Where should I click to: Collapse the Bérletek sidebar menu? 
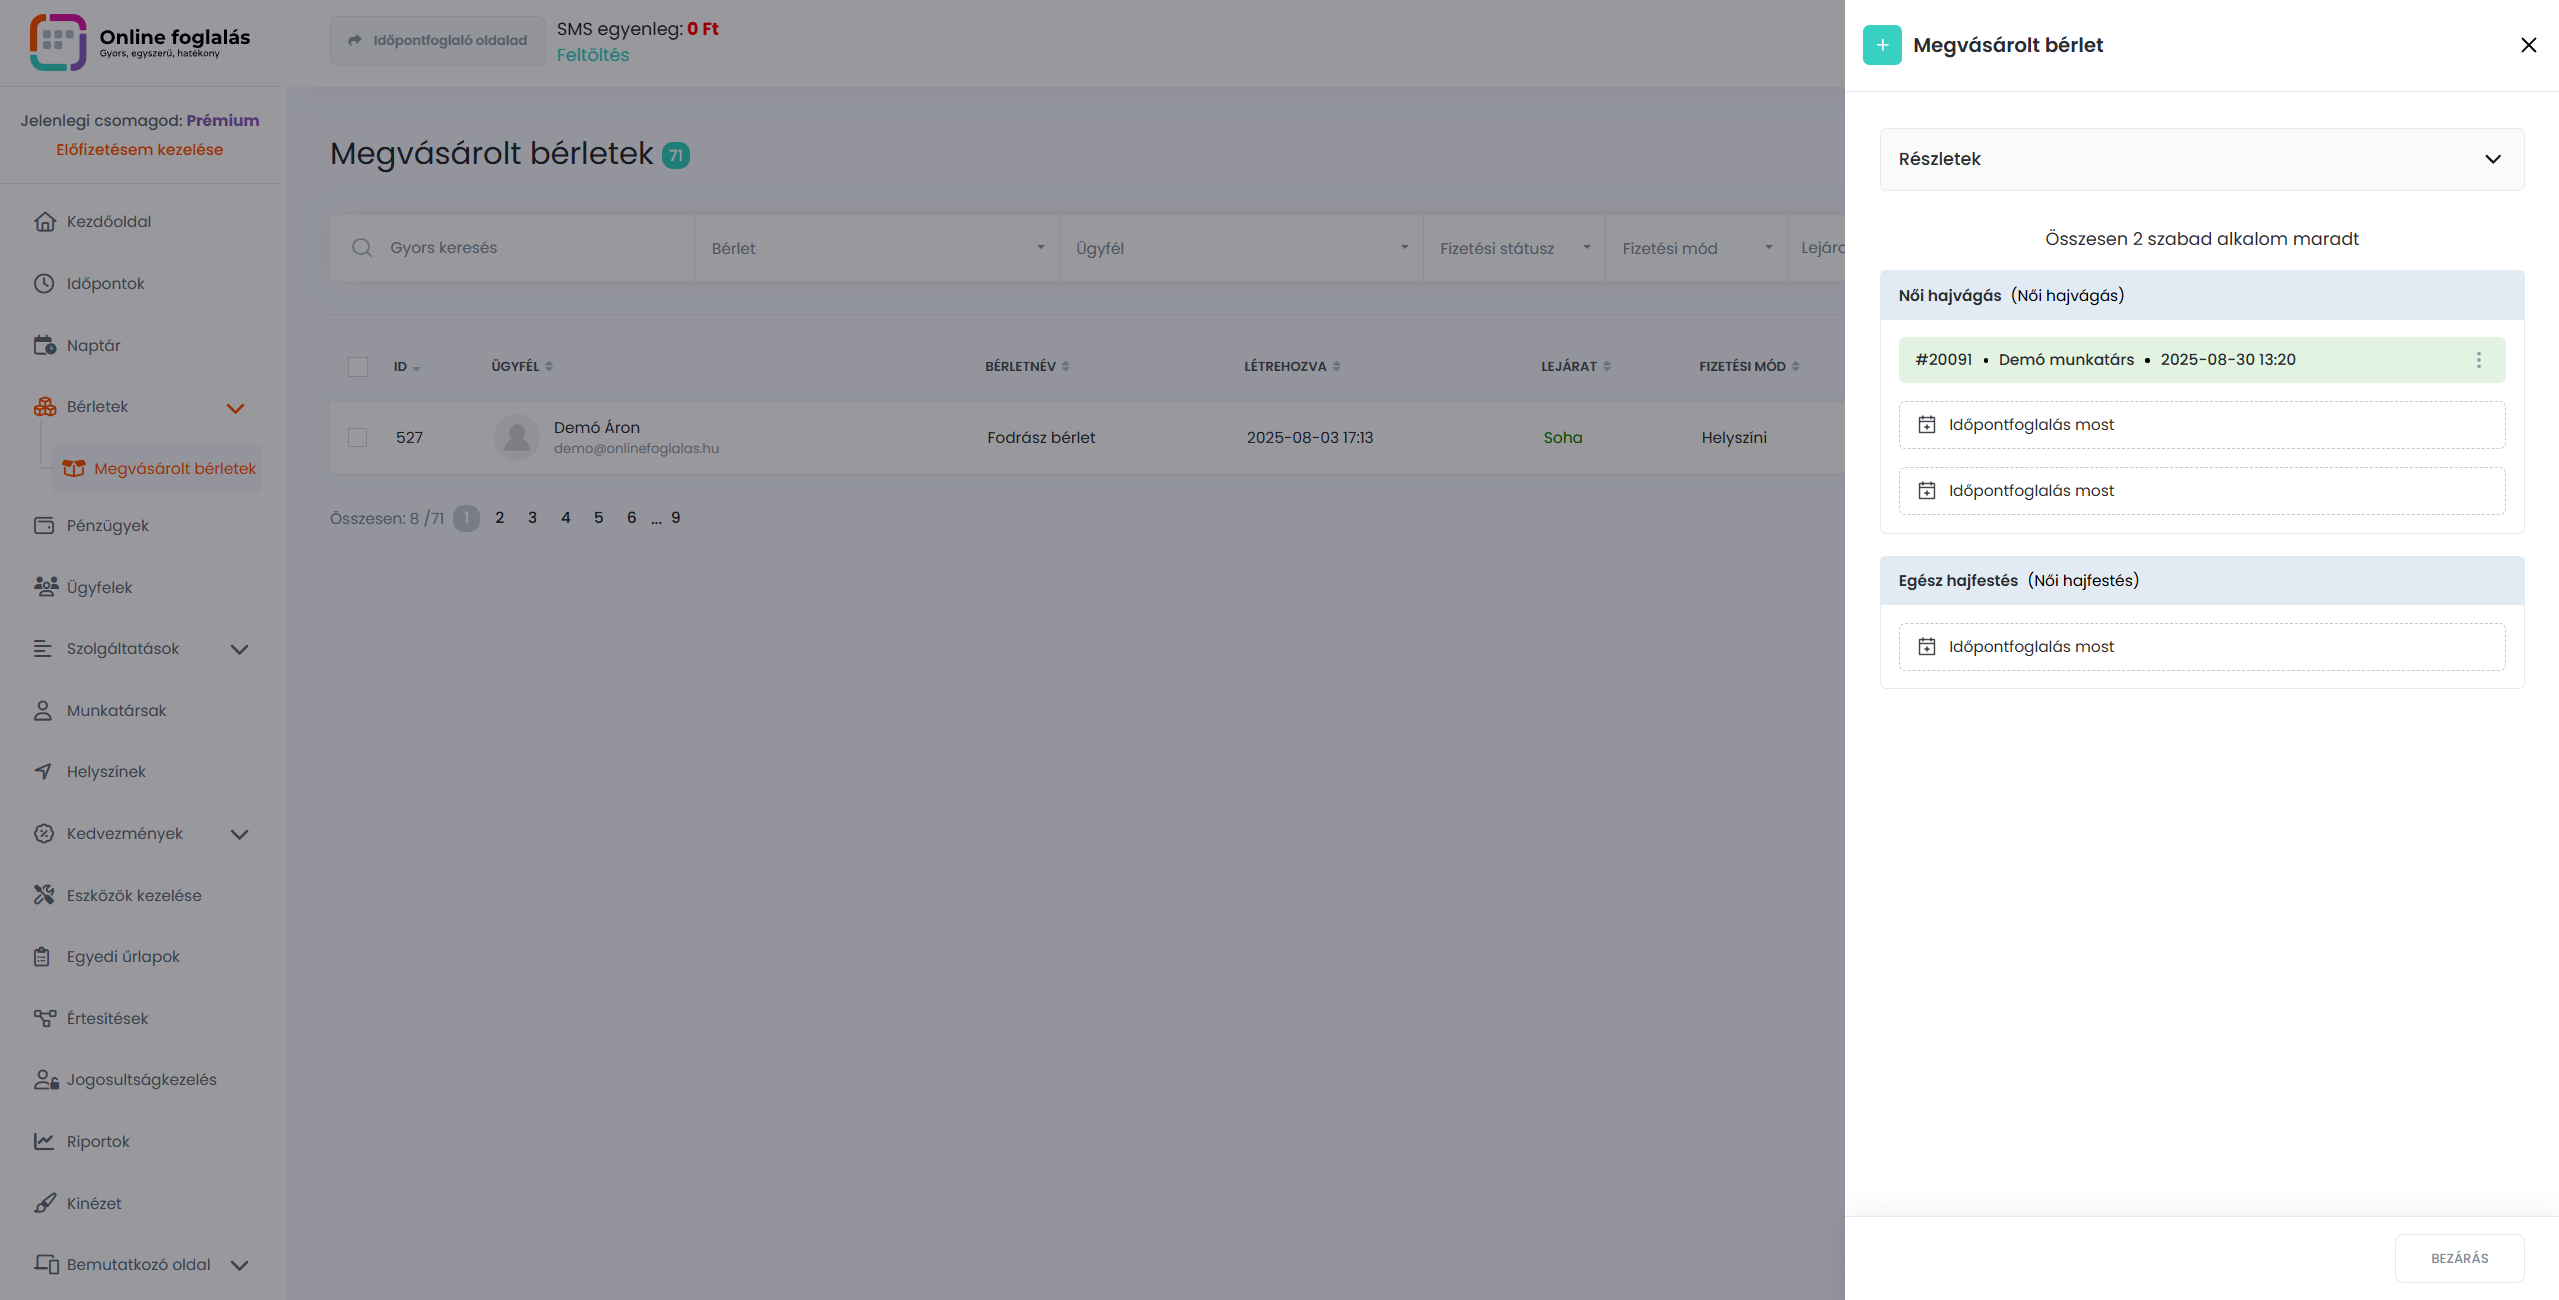click(x=236, y=407)
